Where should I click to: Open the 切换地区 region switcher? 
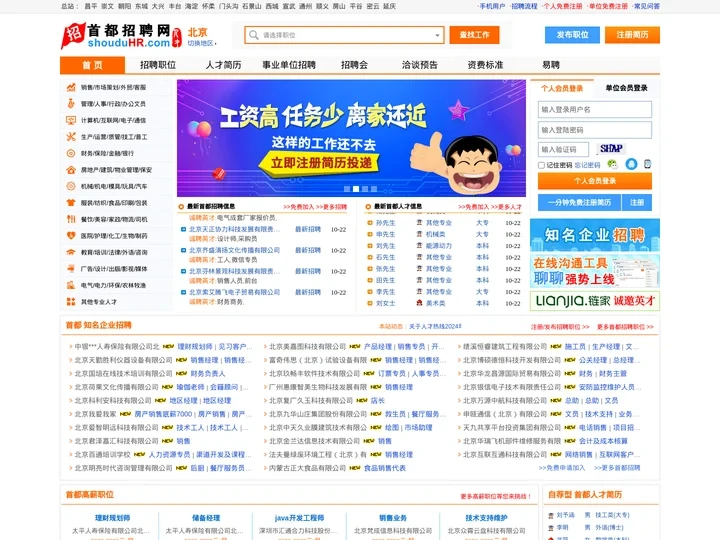[x=202, y=43]
